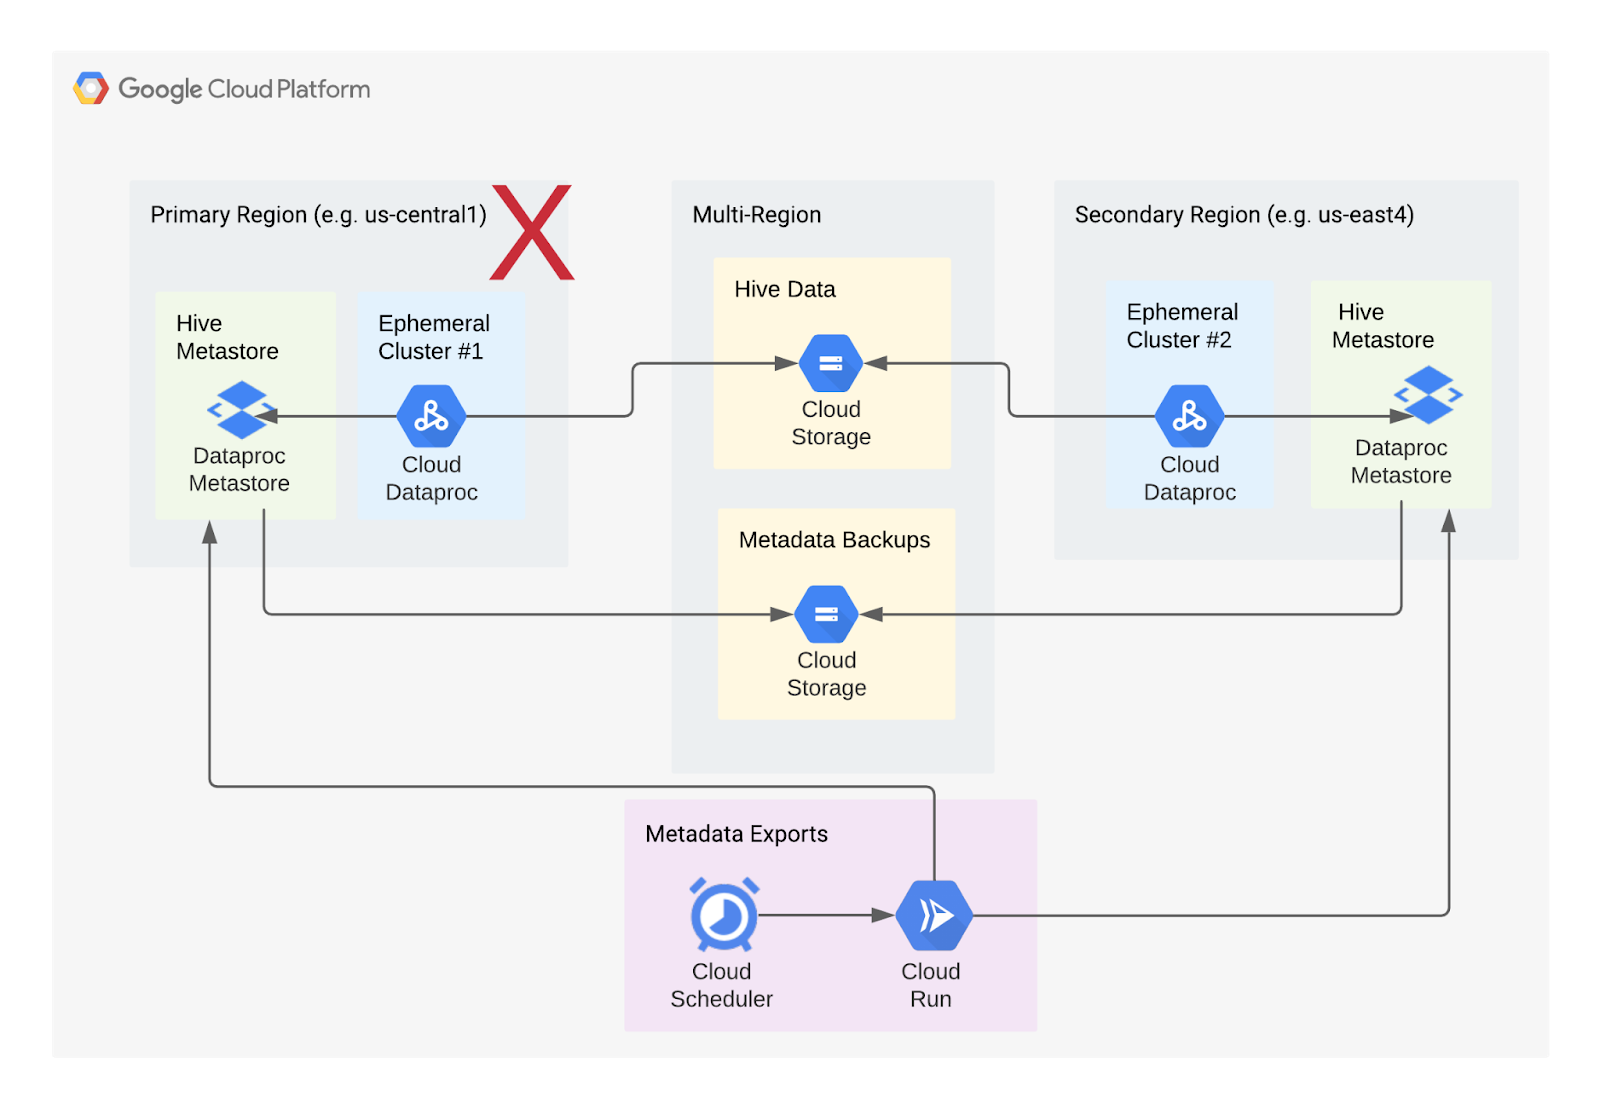Click the 'Metadata Exports' label
The height and width of the screenshot is (1110, 1600).
coord(736,834)
